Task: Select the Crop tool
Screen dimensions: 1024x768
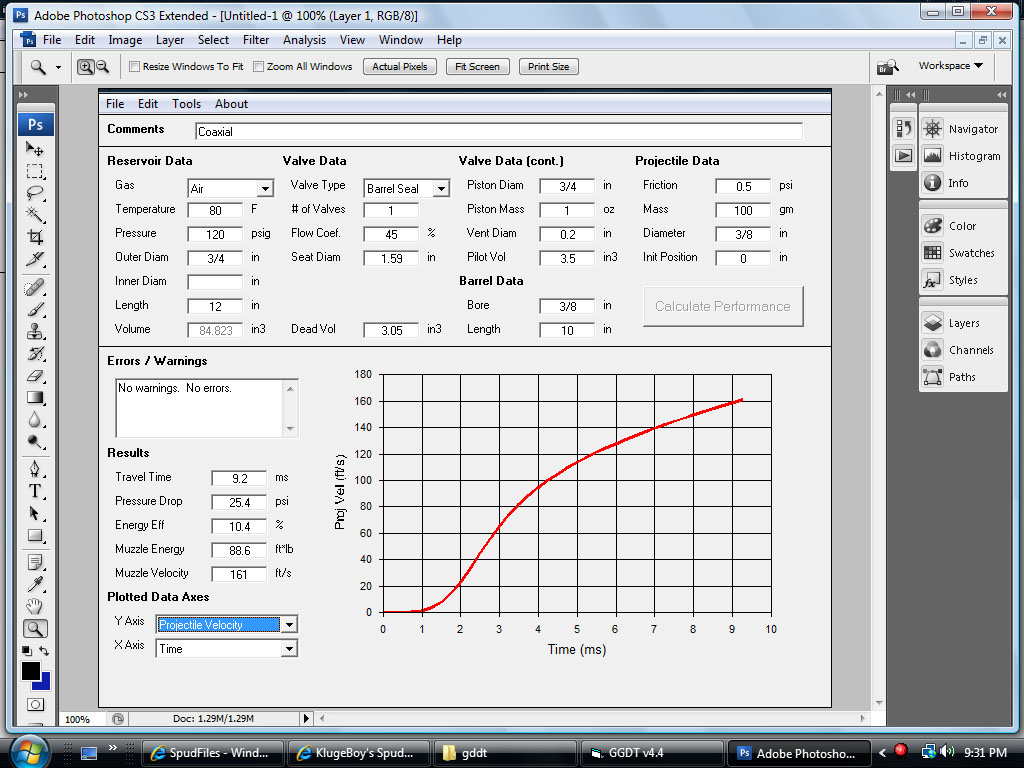Action: (35, 237)
